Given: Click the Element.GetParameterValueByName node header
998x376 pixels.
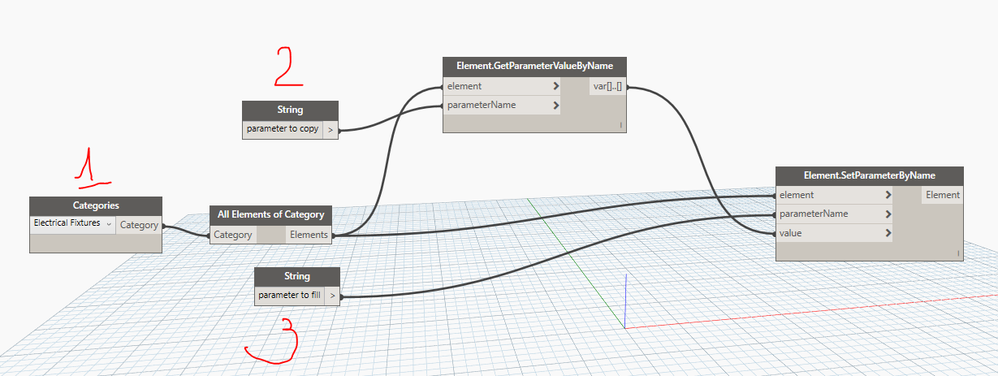Looking at the screenshot, I should tap(535, 66).
